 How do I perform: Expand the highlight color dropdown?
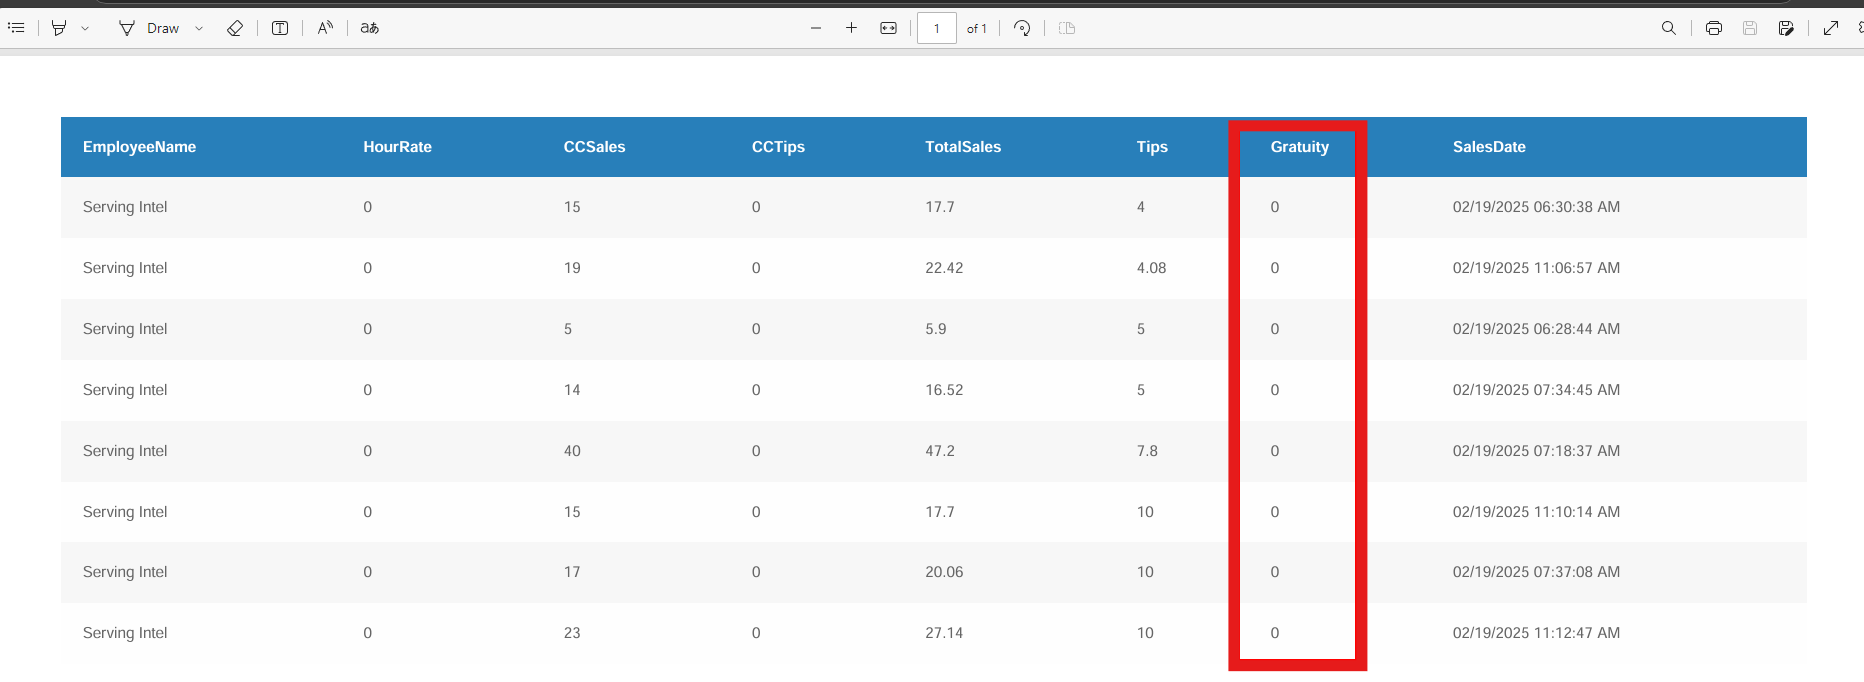pos(85,28)
